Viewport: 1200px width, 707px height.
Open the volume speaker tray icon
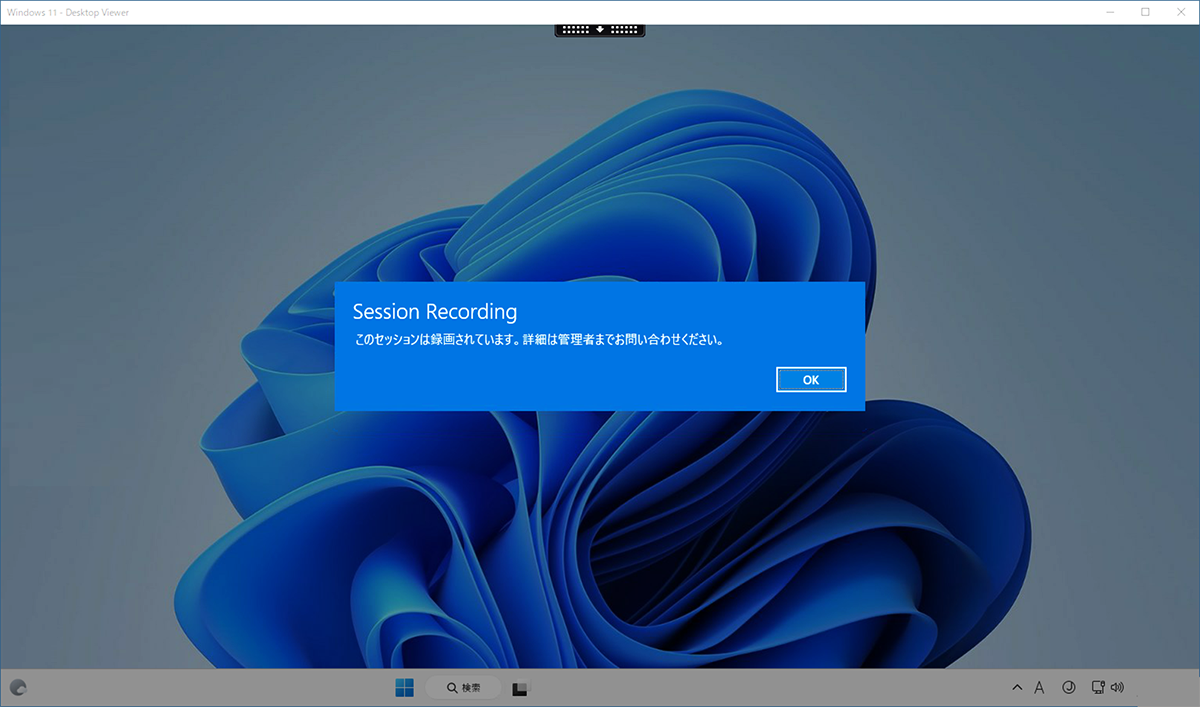pyautogui.click(x=1117, y=688)
